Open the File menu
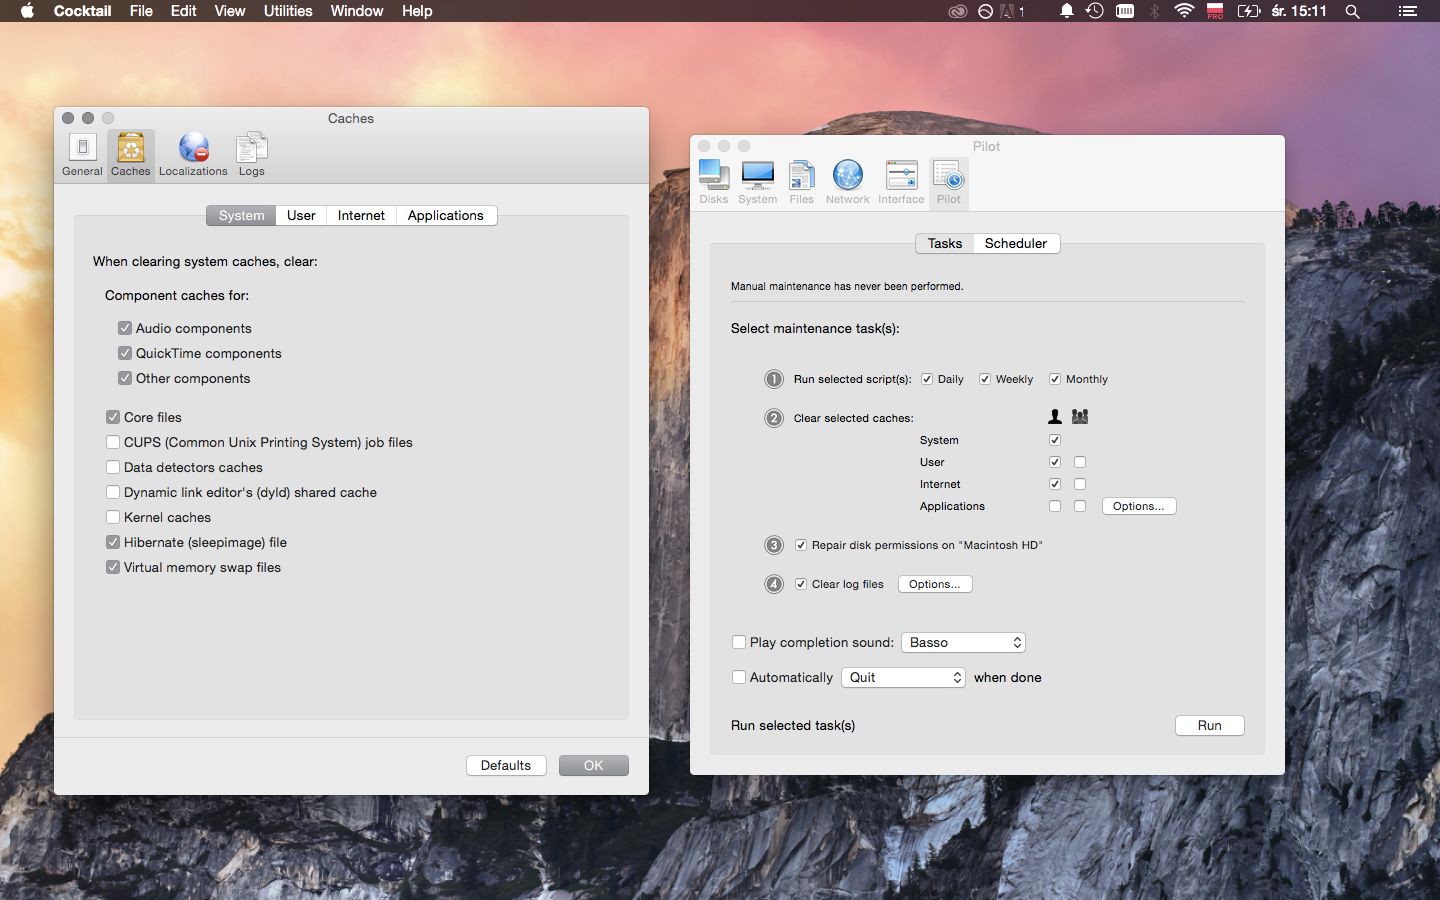This screenshot has height=900, width=1440. pyautogui.click(x=141, y=11)
